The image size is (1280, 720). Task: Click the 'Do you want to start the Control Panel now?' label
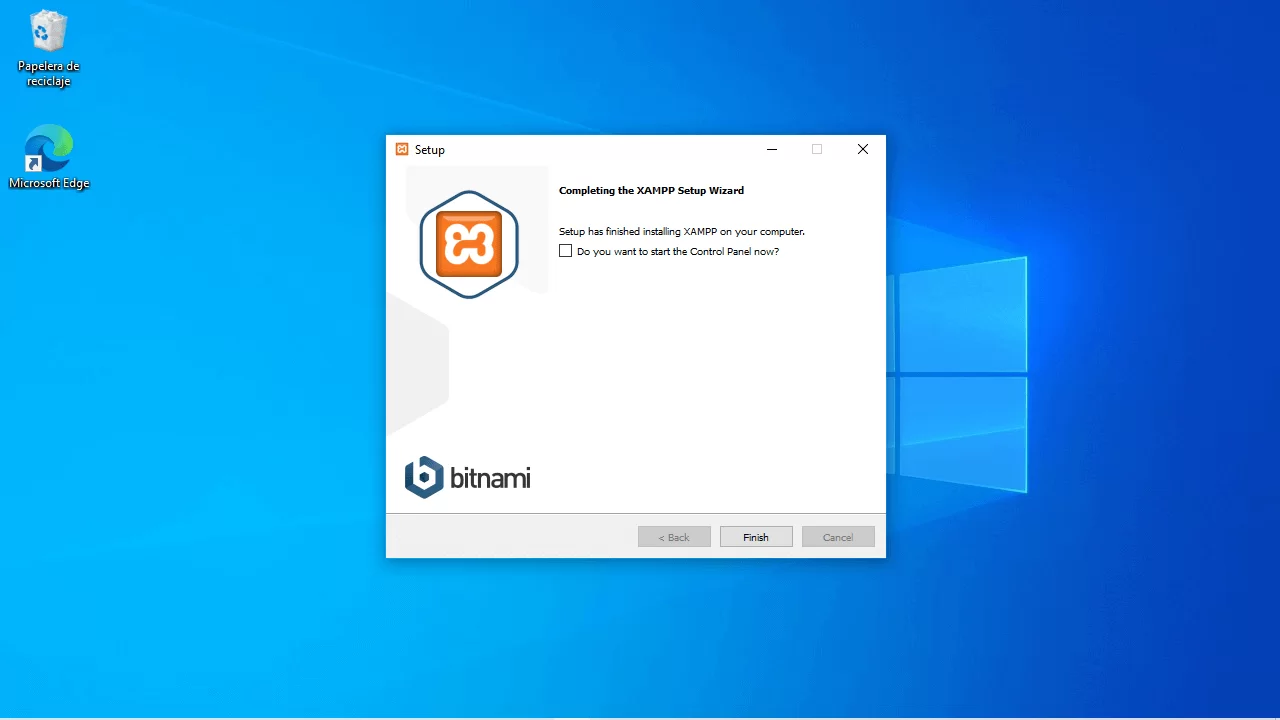678,251
